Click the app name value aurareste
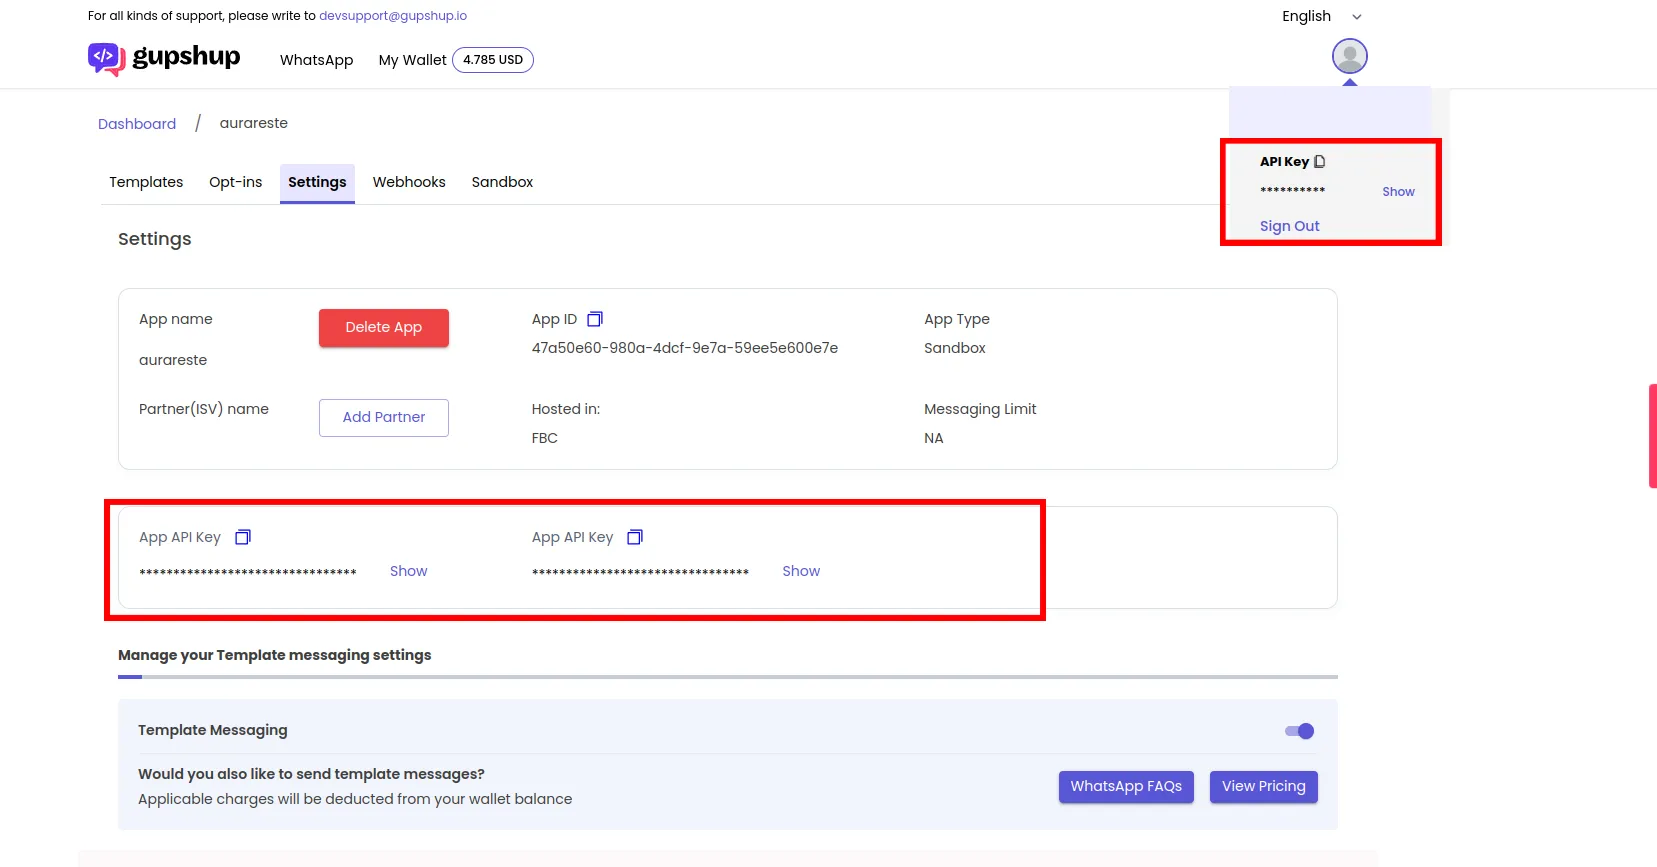Screen dimensions: 1657x867 coord(173,360)
